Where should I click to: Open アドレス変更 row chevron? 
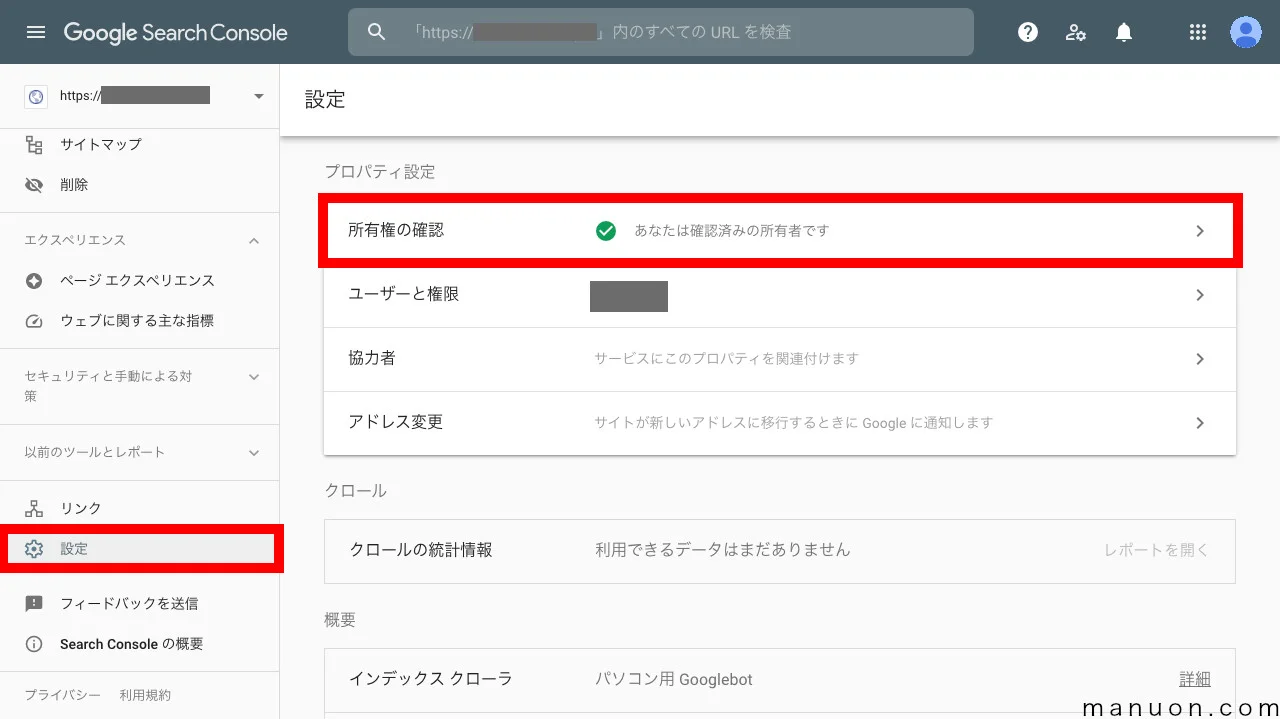point(1200,423)
